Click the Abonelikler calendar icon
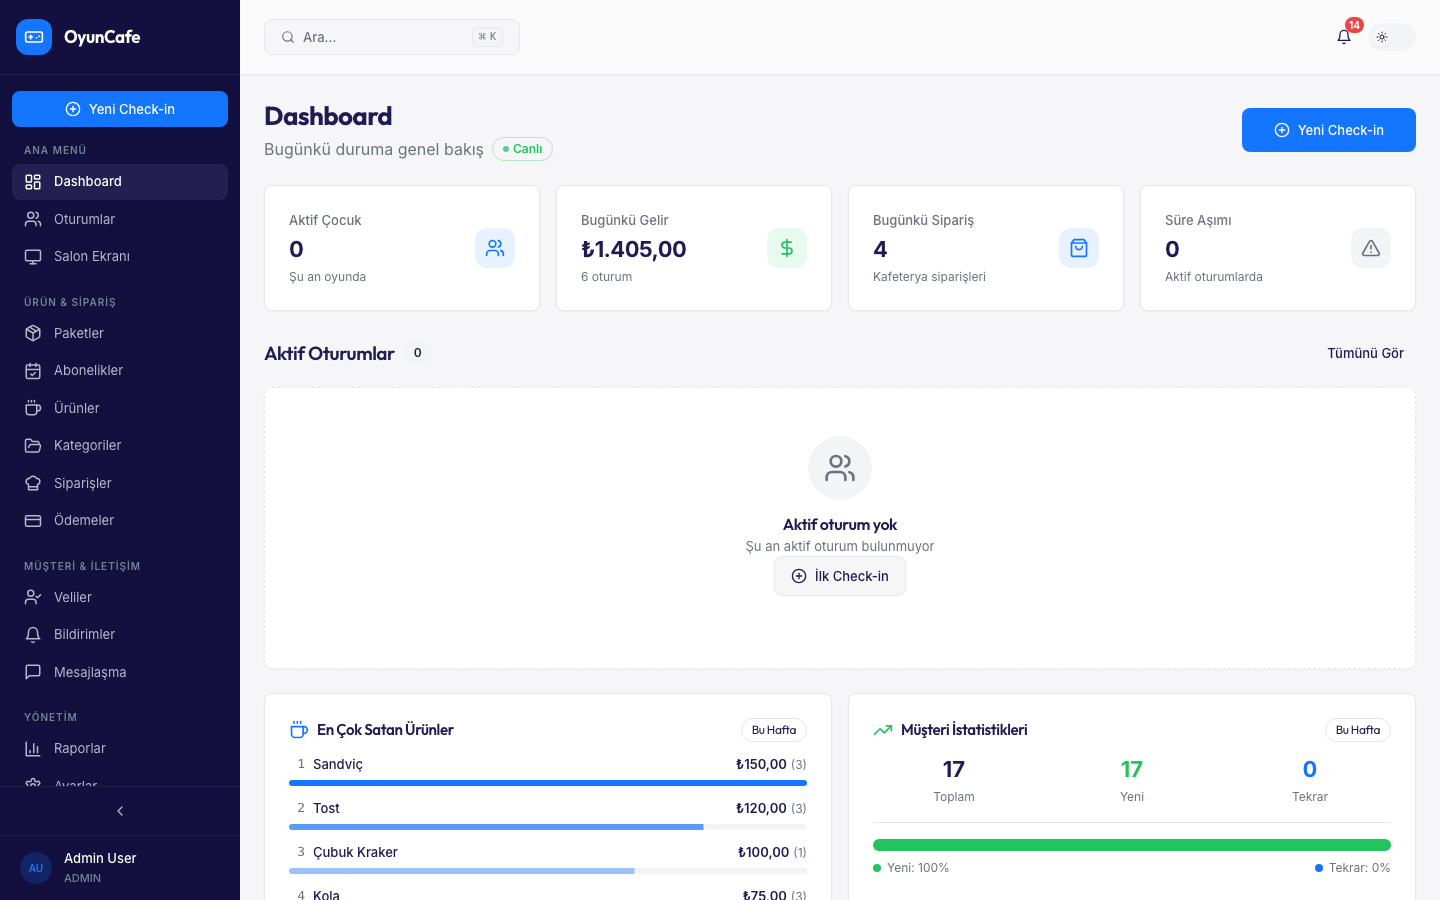Image resolution: width=1440 pixels, height=900 pixels. pyautogui.click(x=33, y=370)
